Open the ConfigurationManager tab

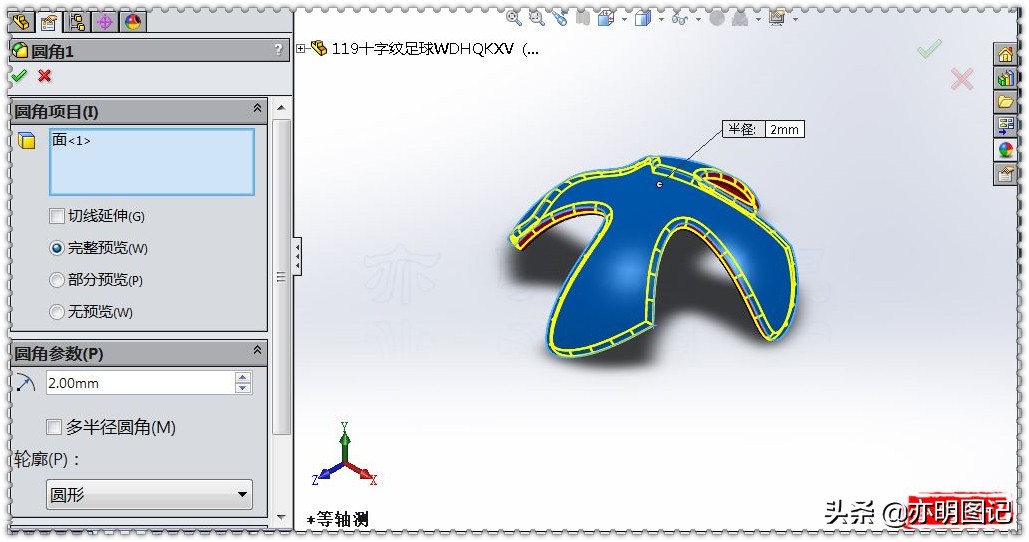point(77,22)
